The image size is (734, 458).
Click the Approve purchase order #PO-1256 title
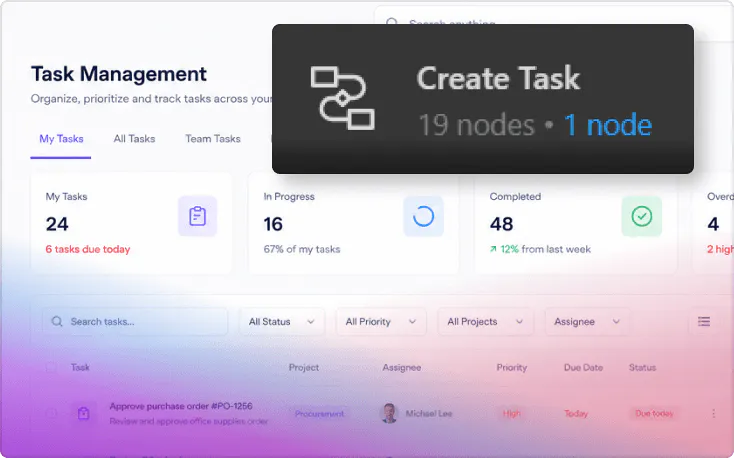(181, 406)
